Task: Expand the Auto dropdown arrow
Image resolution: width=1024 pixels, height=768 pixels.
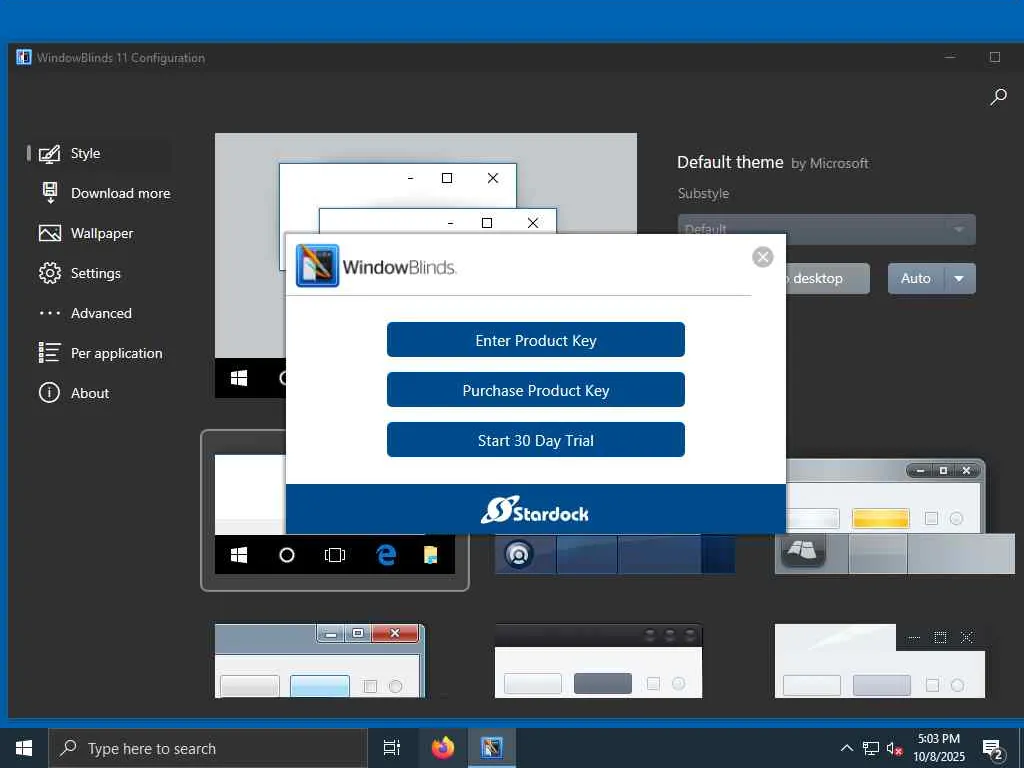Action: coord(959,278)
